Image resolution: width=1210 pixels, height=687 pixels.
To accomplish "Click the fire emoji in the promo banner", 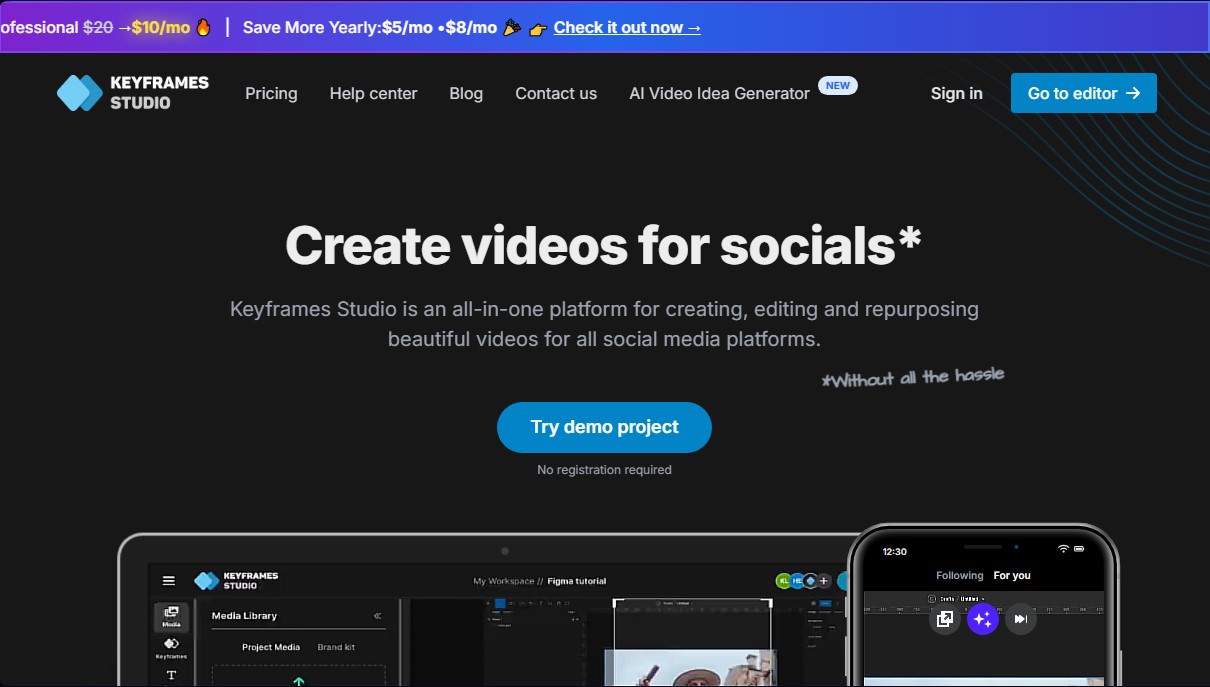I will [x=203, y=27].
